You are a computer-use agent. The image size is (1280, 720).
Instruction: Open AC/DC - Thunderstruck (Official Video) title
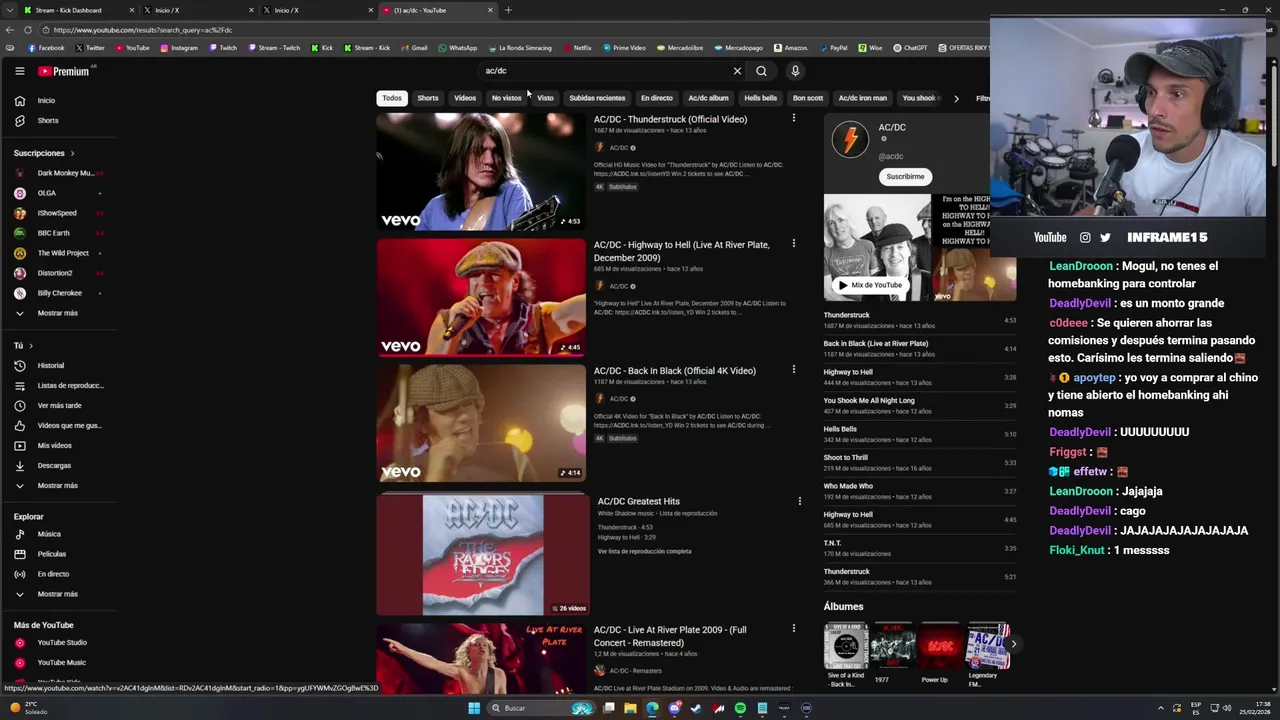[x=670, y=119]
